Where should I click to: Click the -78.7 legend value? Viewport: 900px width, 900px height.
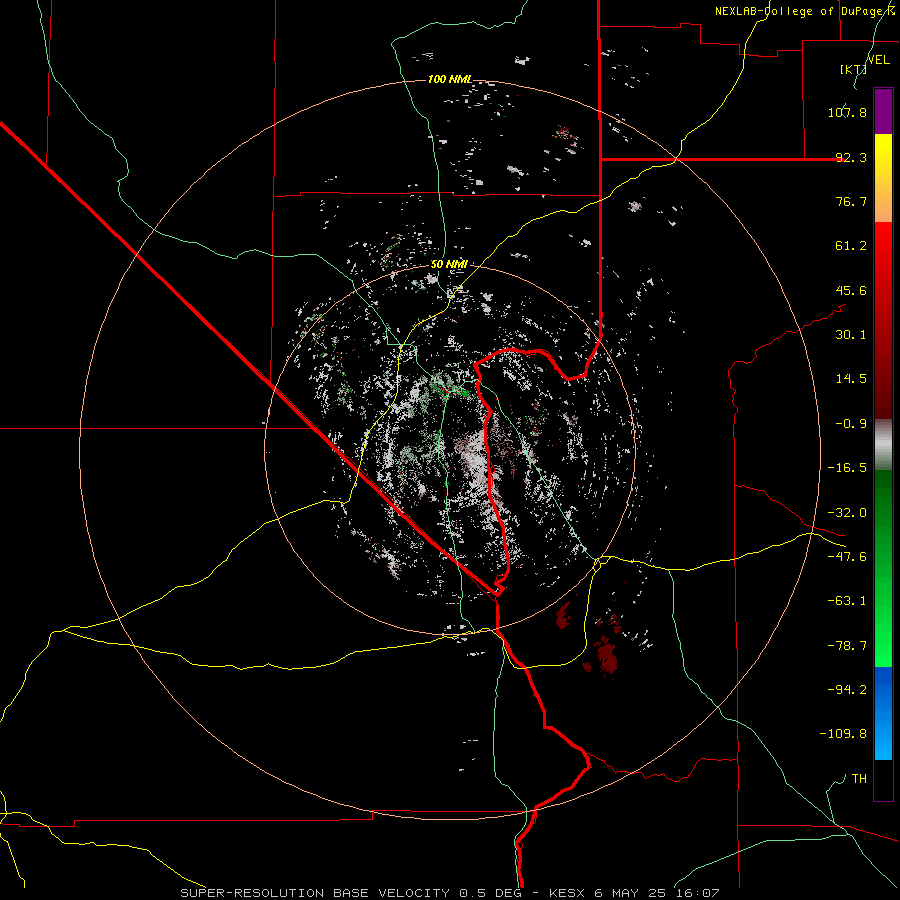coord(847,646)
